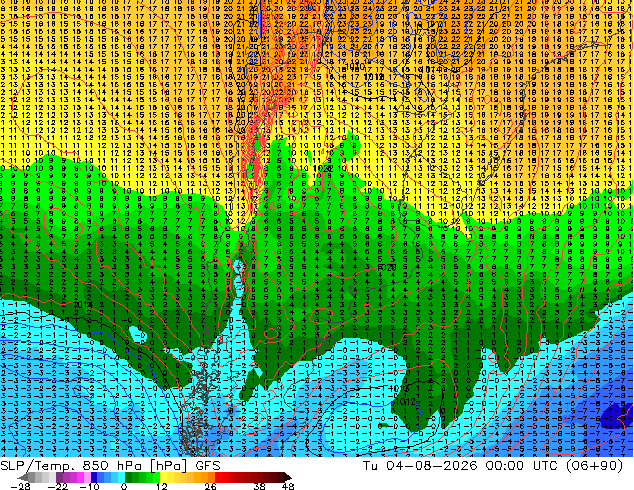Click the date 'Tu 04-08-2026'

coord(420,466)
